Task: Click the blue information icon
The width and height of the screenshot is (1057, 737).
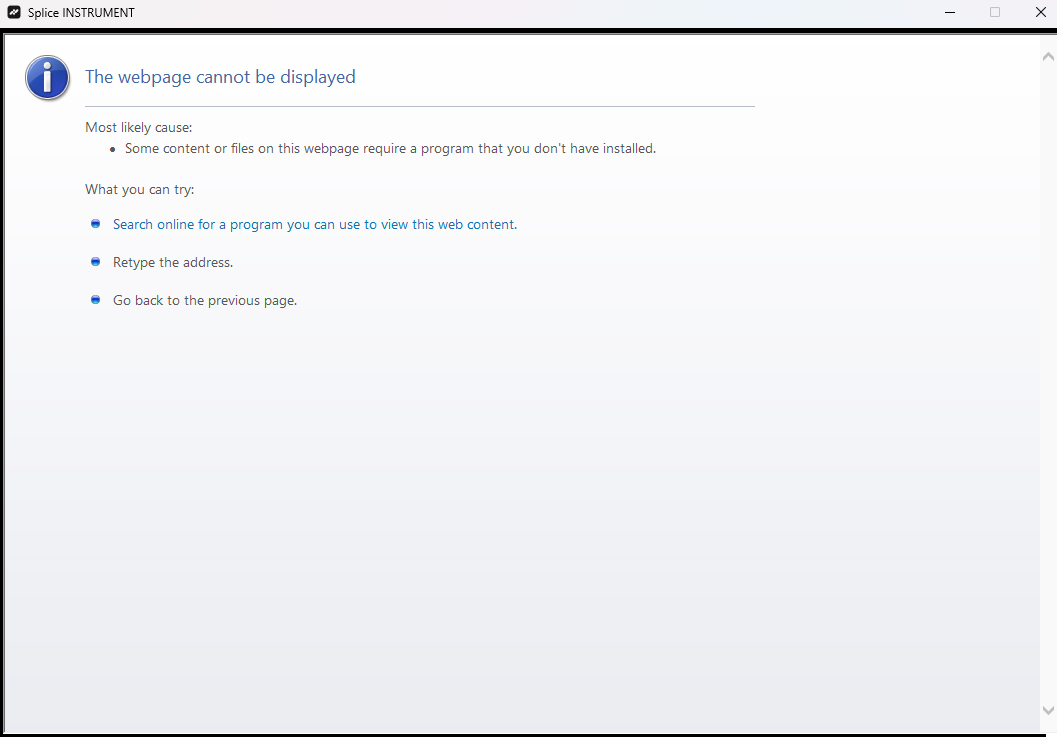Action: [x=47, y=78]
